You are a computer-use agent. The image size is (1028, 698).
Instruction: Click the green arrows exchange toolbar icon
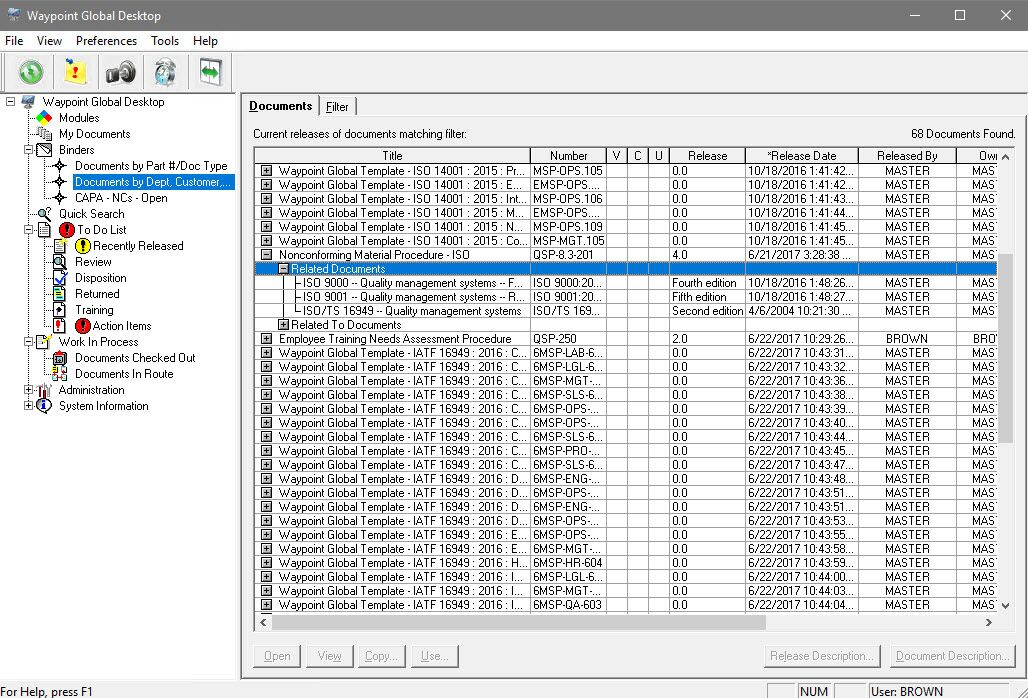pos(210,72)
